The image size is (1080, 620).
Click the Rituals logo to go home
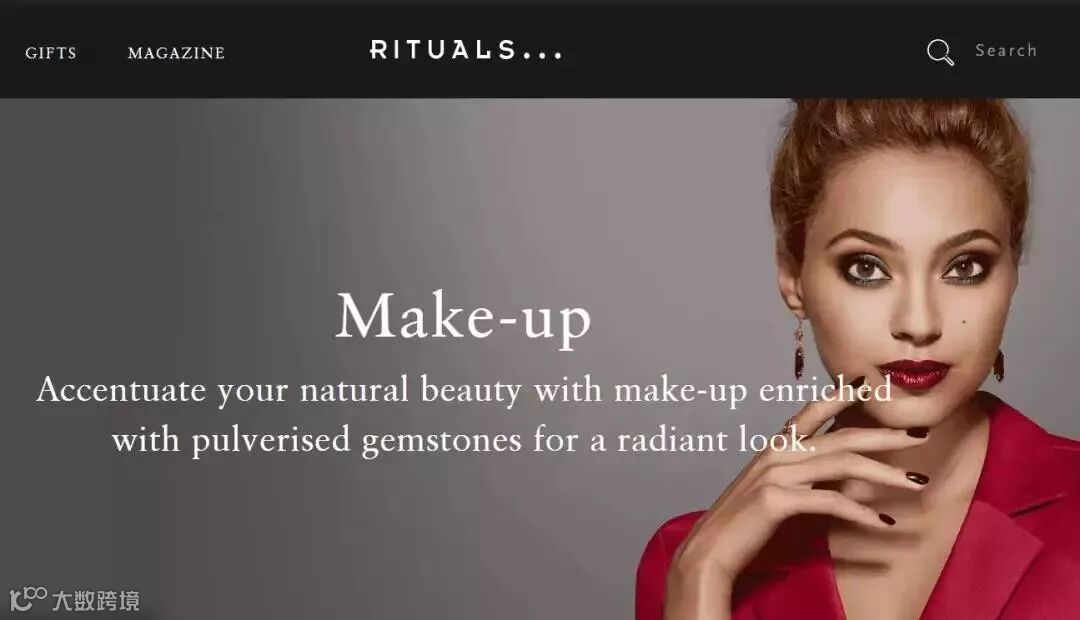pyautogui.click(x=466, y=50)
